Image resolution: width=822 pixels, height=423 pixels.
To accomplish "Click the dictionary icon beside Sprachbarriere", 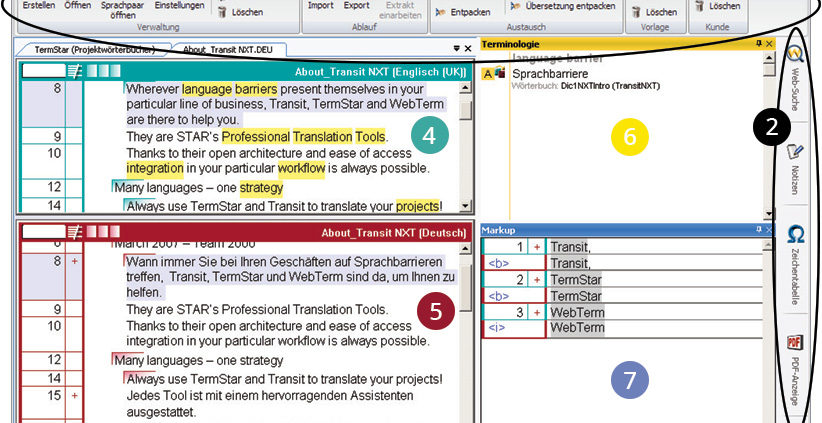I will [x=499, y=72].
